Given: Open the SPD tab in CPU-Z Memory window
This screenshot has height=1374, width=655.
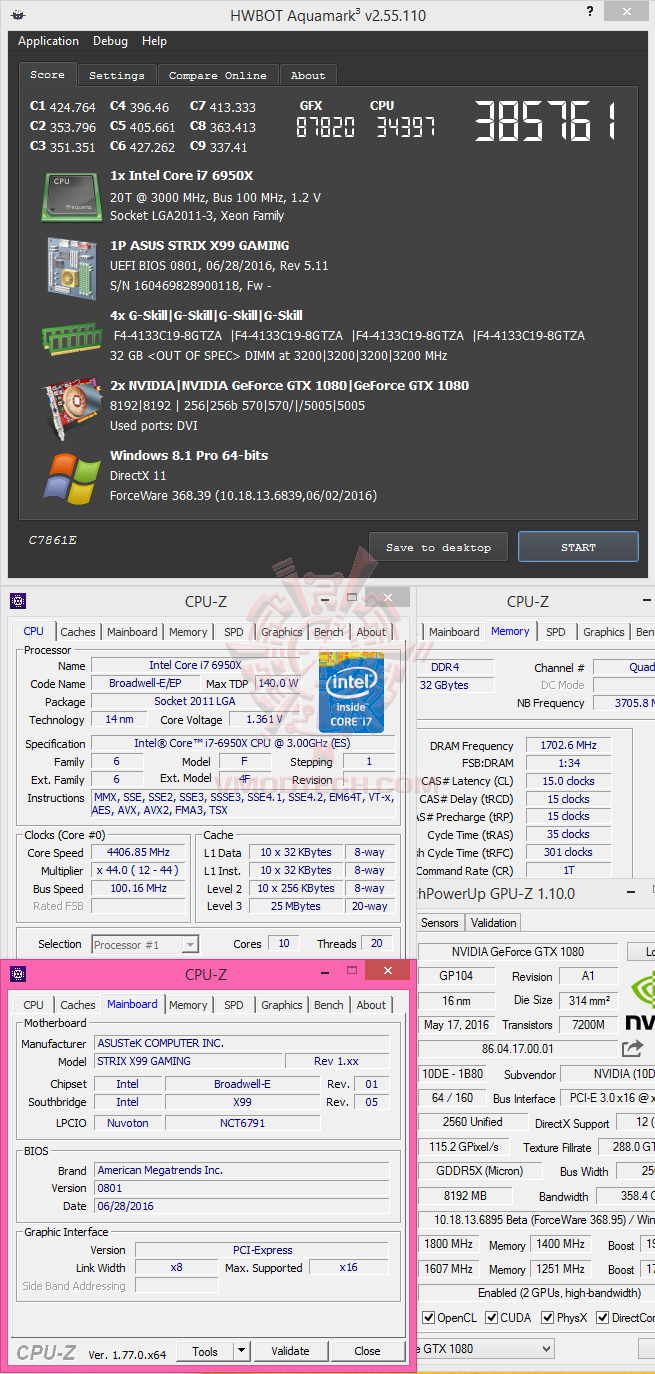Looking at the screenshot, I should coord(555,632).
